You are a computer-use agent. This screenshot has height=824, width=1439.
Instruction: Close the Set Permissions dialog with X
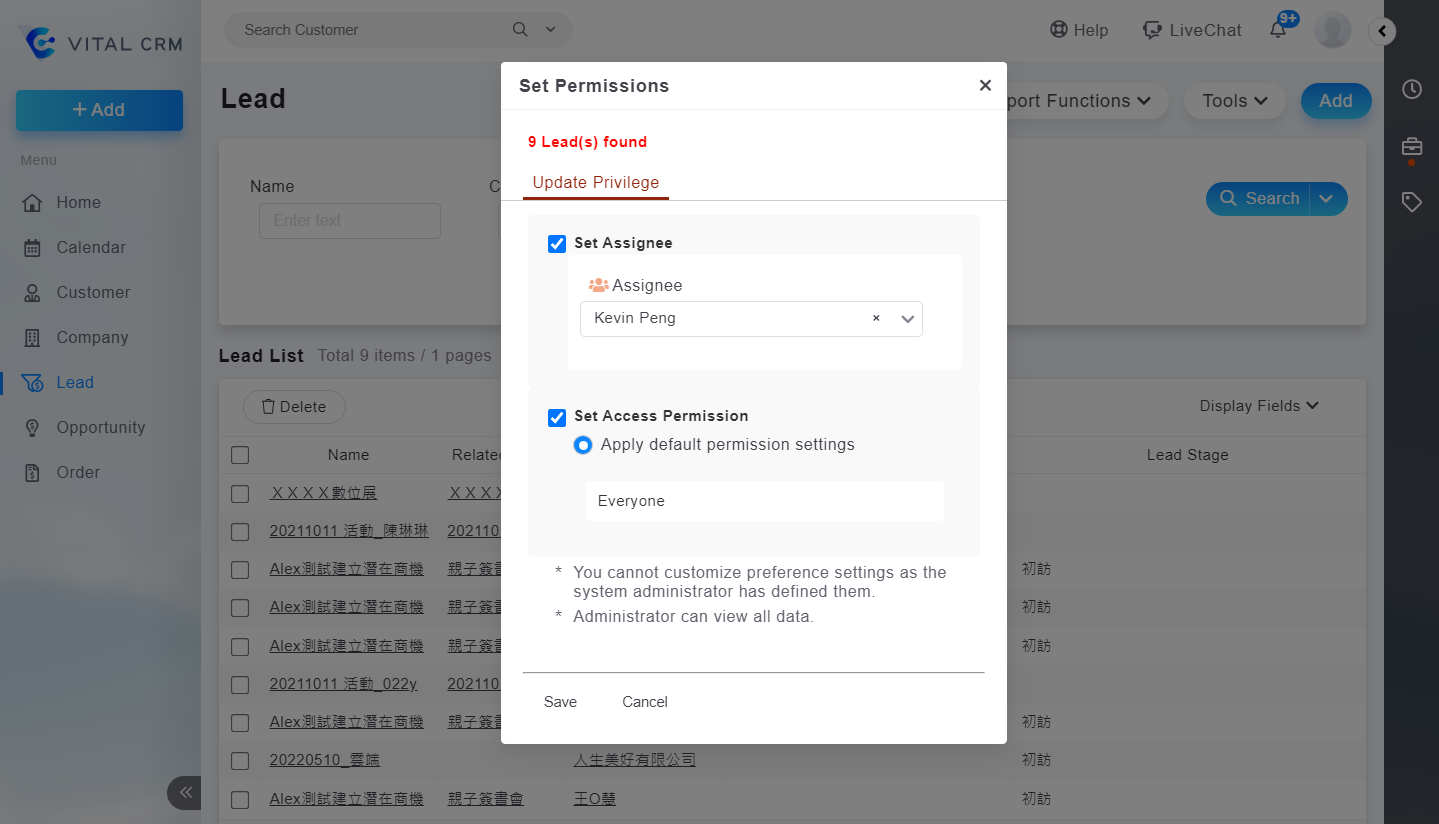pyautogui.click(x=985, y=86)
